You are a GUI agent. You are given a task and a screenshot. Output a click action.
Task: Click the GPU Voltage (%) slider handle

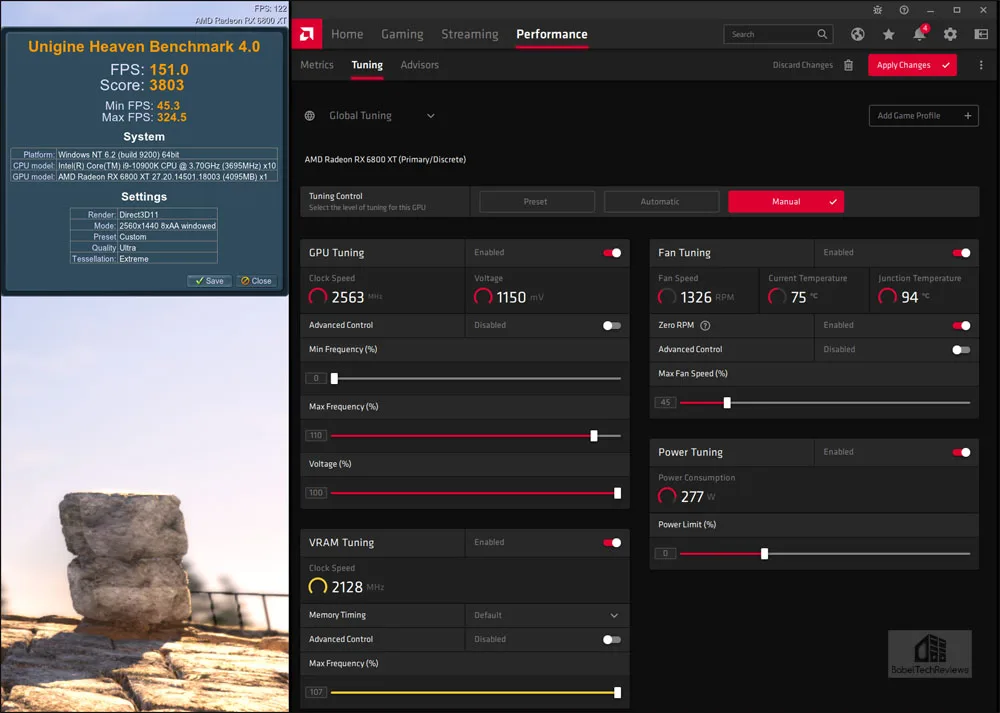click(617, 493)
